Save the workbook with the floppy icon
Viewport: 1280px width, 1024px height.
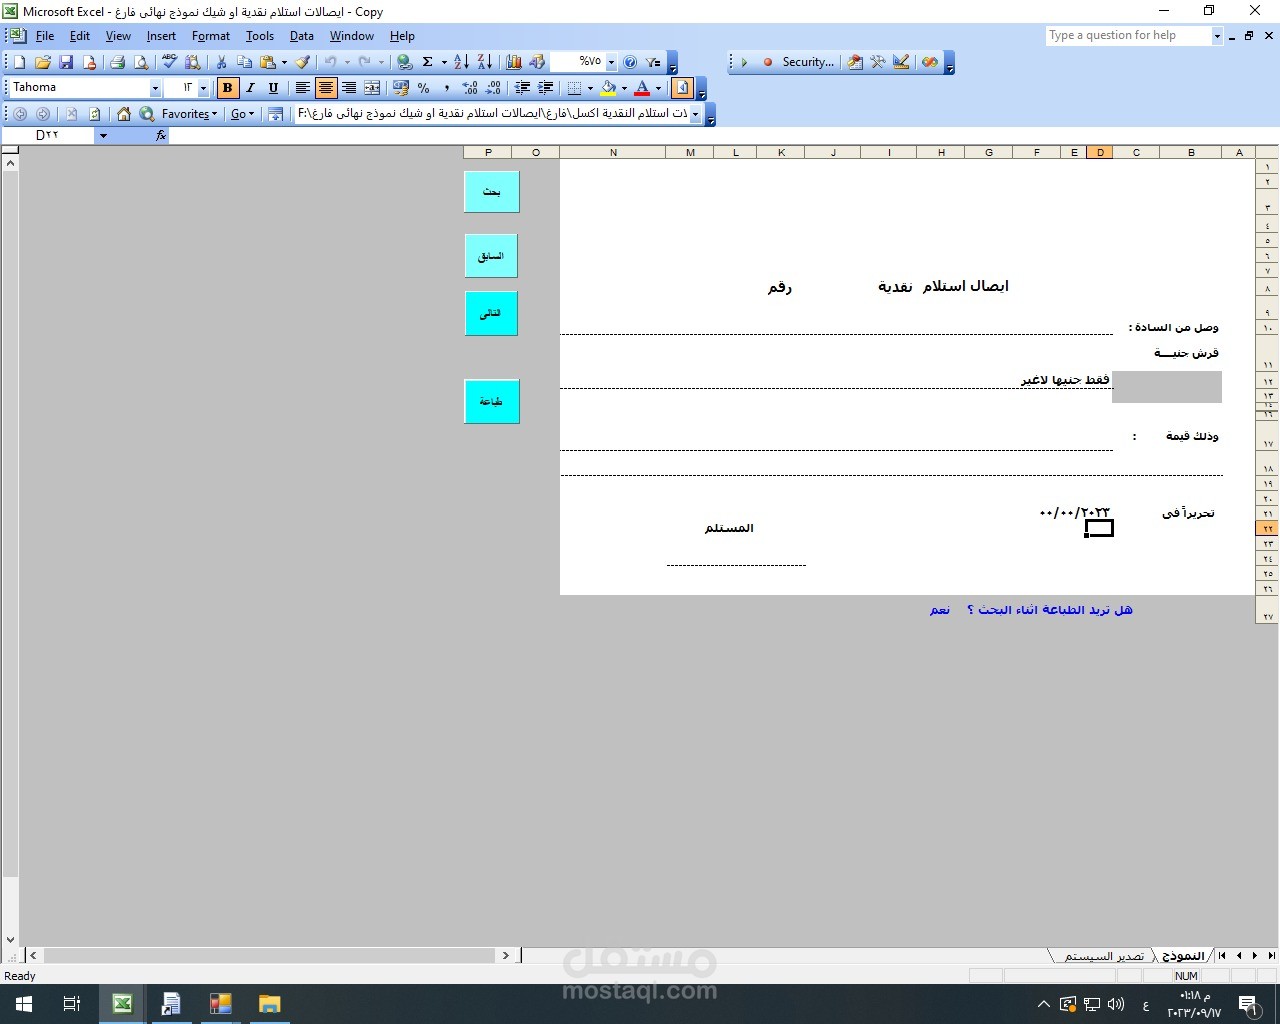(x=66, y=62)
